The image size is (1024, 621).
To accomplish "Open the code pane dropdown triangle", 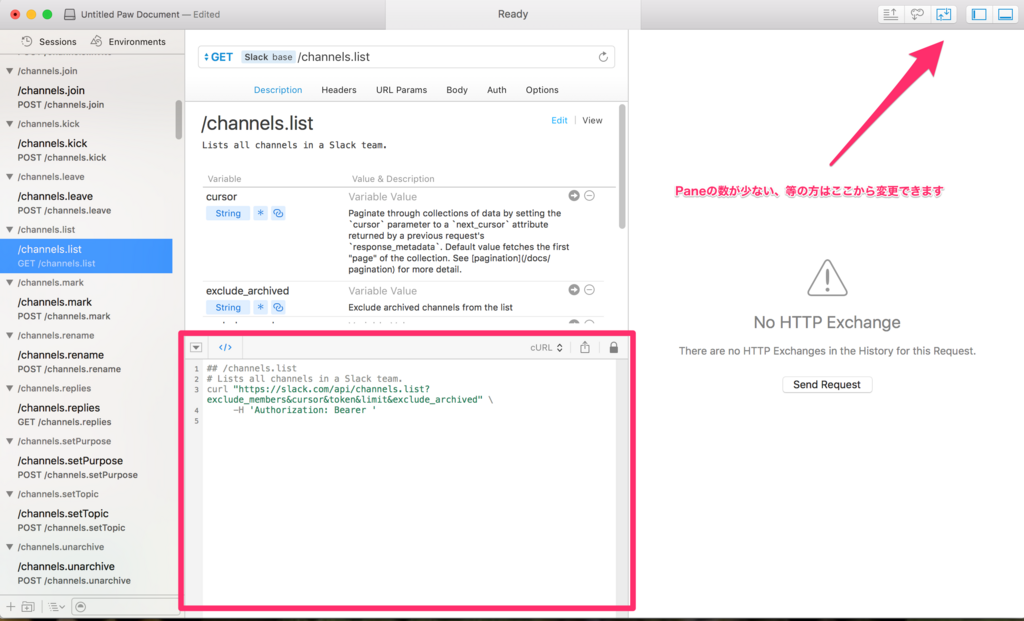I will (196, 347).
